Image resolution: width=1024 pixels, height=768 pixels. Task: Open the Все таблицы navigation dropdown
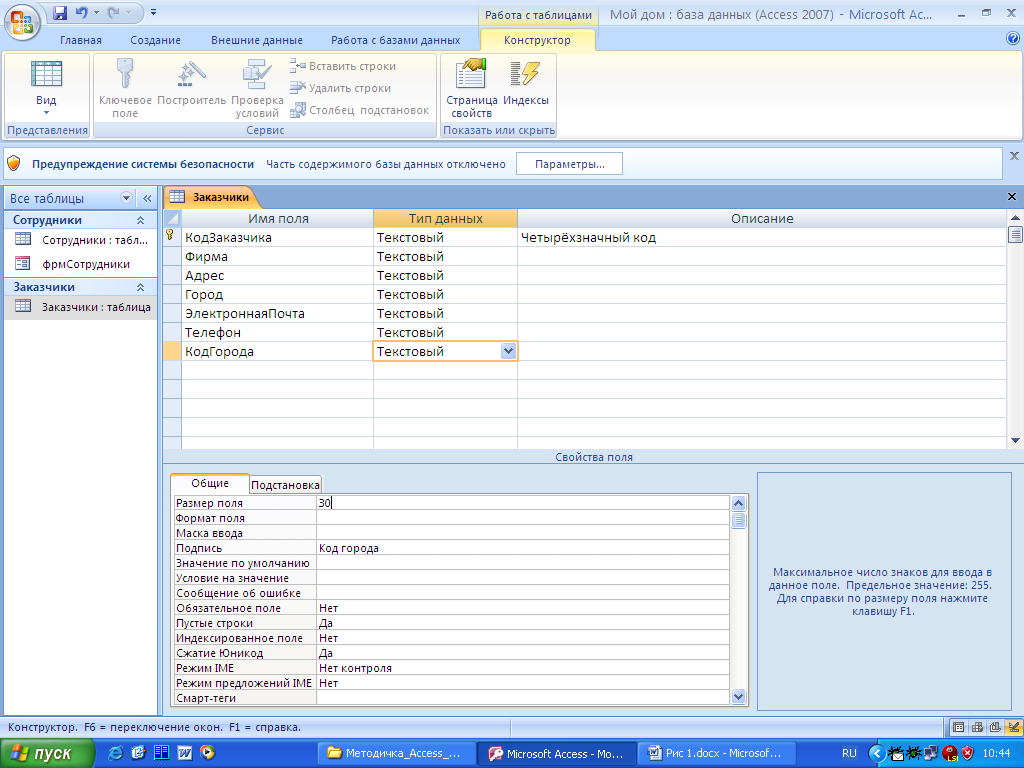point(127,198)
